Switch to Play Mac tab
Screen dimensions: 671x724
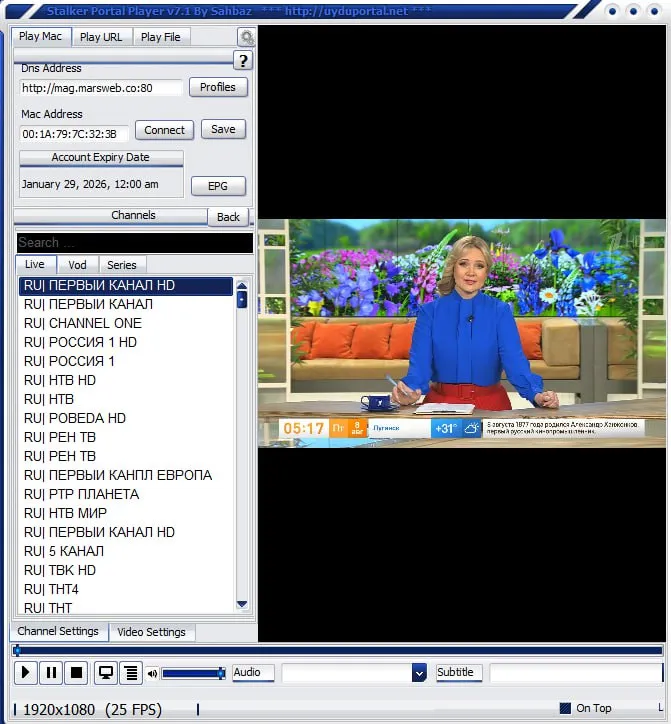click(x=41, y=36)
